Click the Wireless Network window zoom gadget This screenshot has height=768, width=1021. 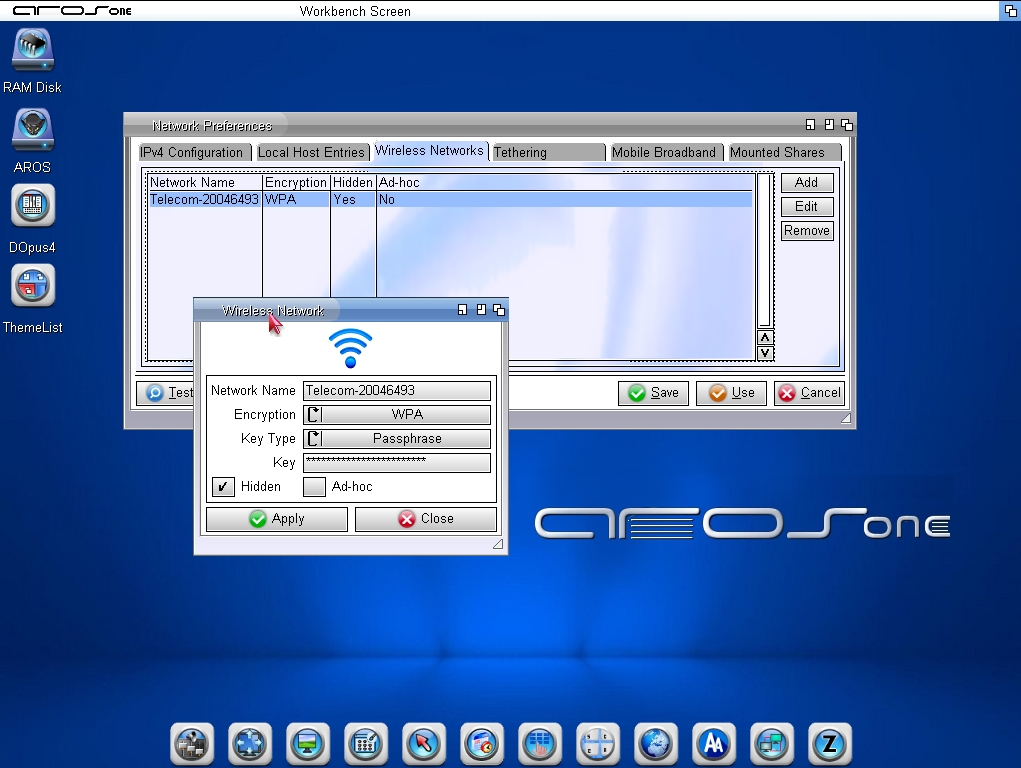click(481, 310)
